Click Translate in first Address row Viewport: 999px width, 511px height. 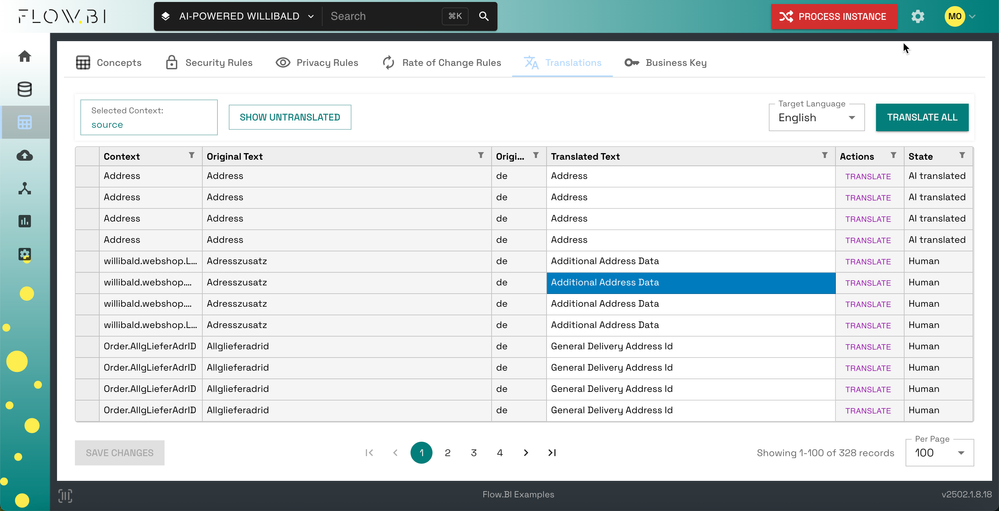[868, 176]
